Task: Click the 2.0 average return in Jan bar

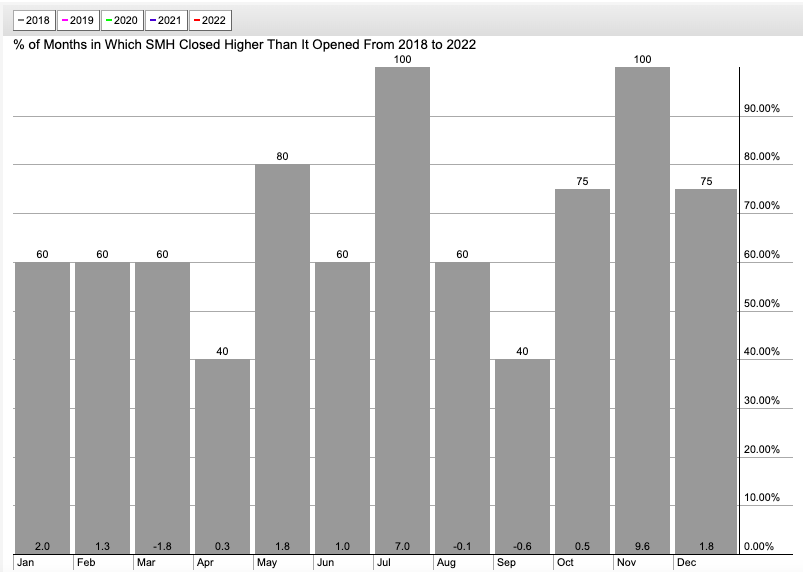Action: point(42,546)
